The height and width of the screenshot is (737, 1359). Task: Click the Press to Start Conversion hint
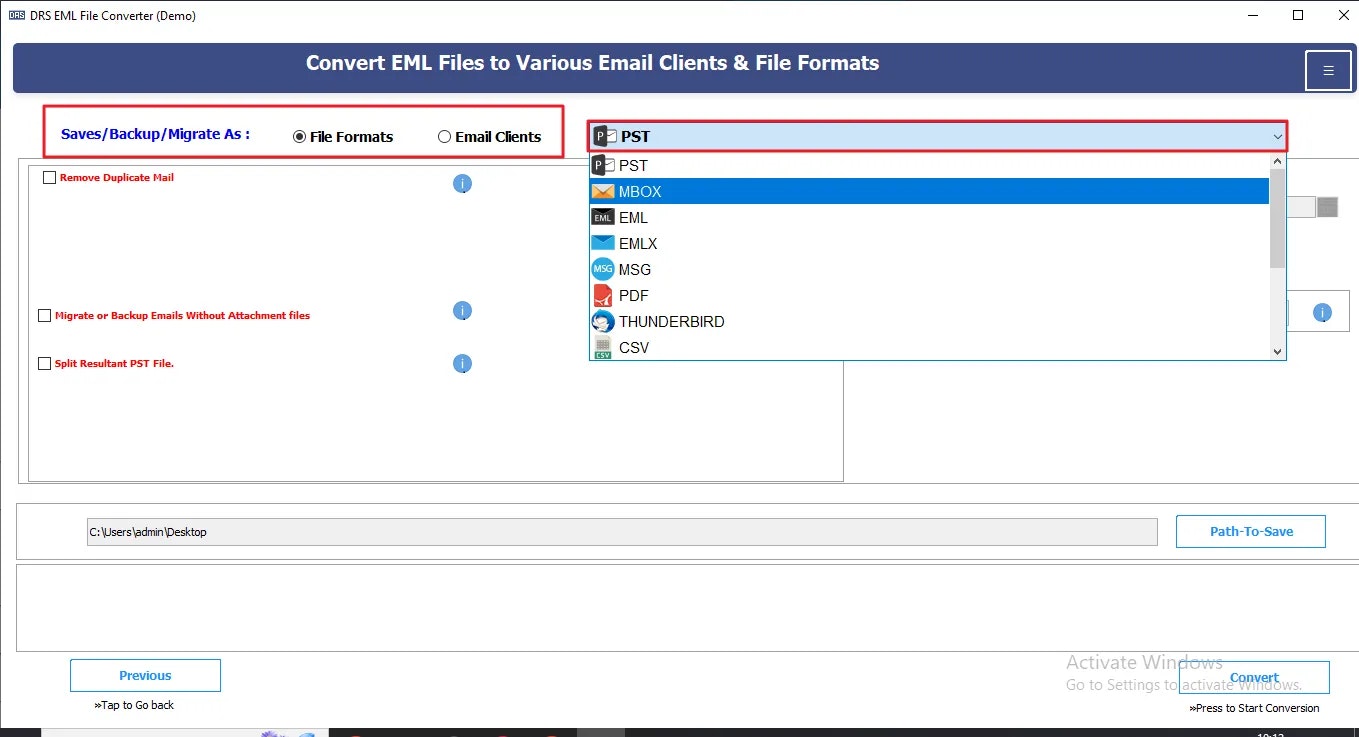(1254, 708)
